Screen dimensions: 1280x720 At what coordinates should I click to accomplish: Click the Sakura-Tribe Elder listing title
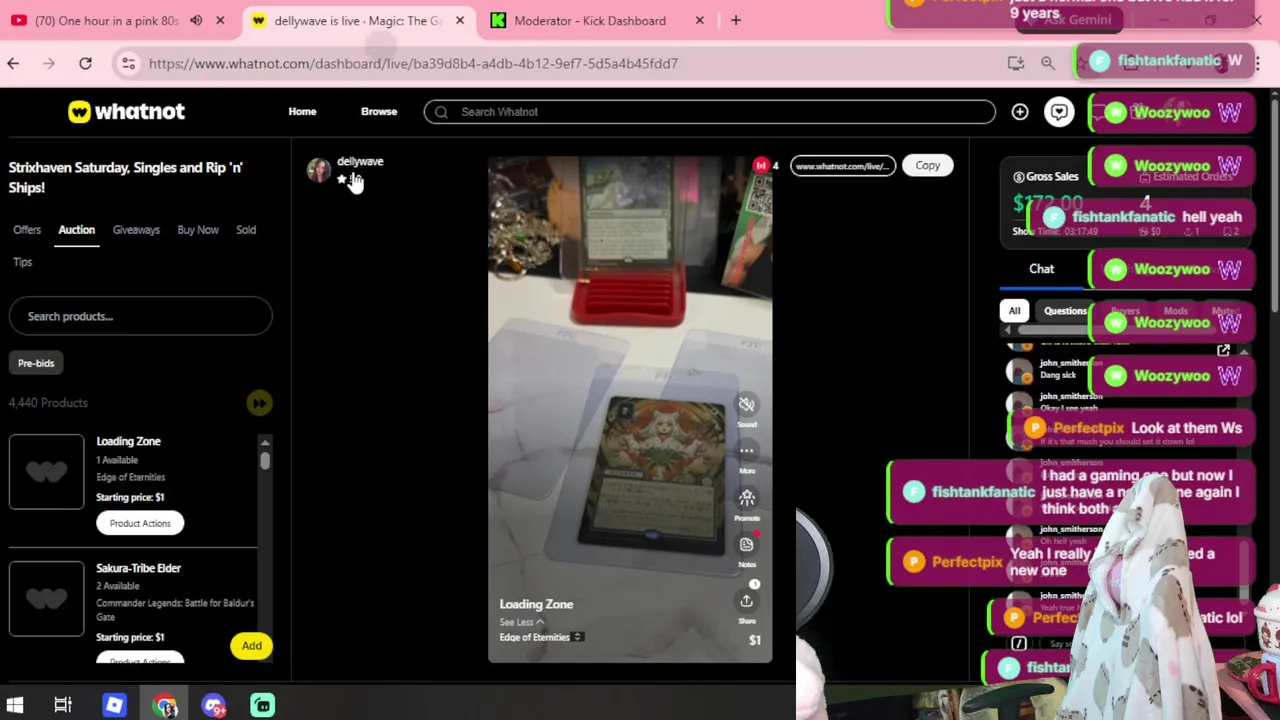pyautogui.click(x=138, y=568)
